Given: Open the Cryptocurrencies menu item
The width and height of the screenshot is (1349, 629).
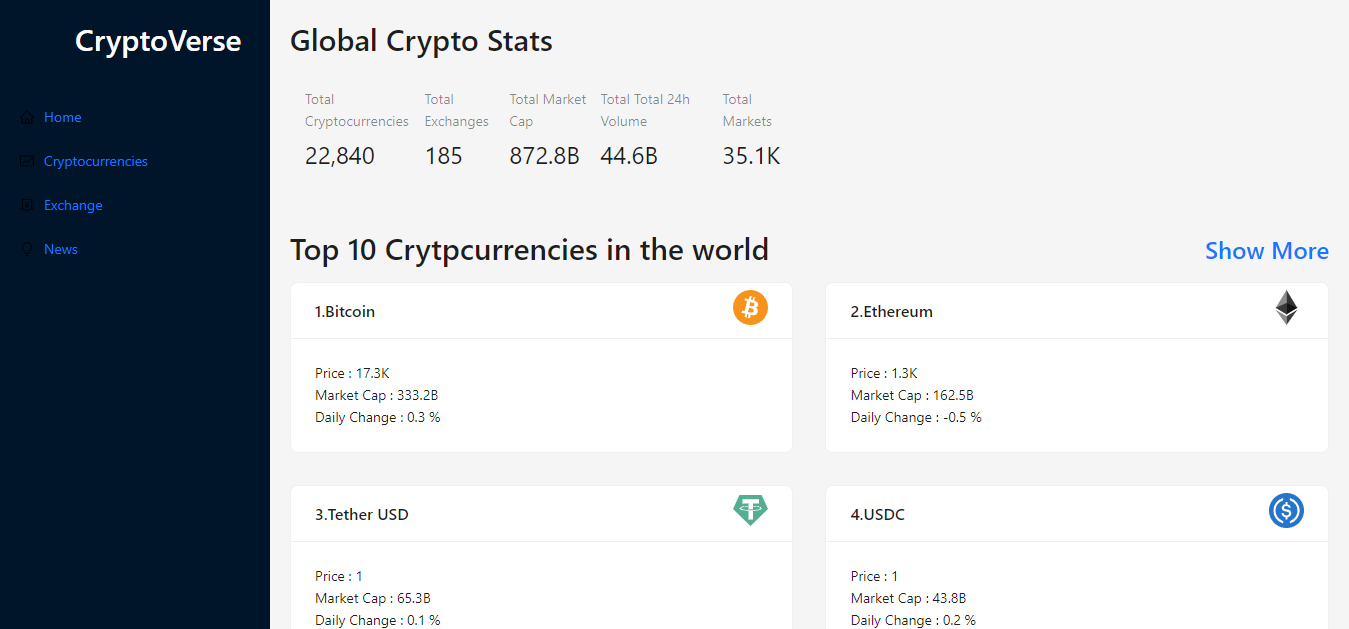Looking at the screenshot, I should tap(96, 162).
